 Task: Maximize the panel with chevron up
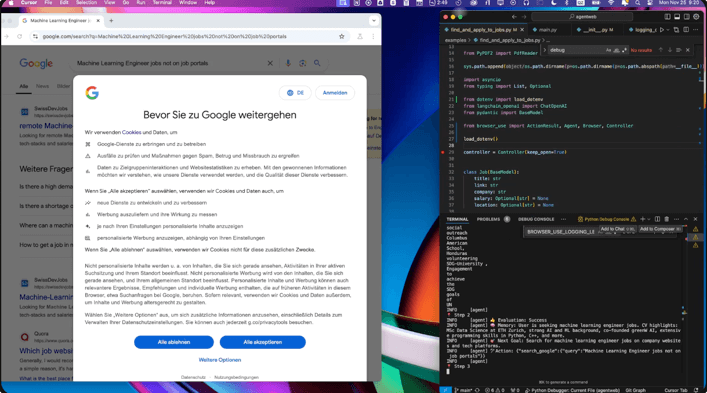point(686,219)
